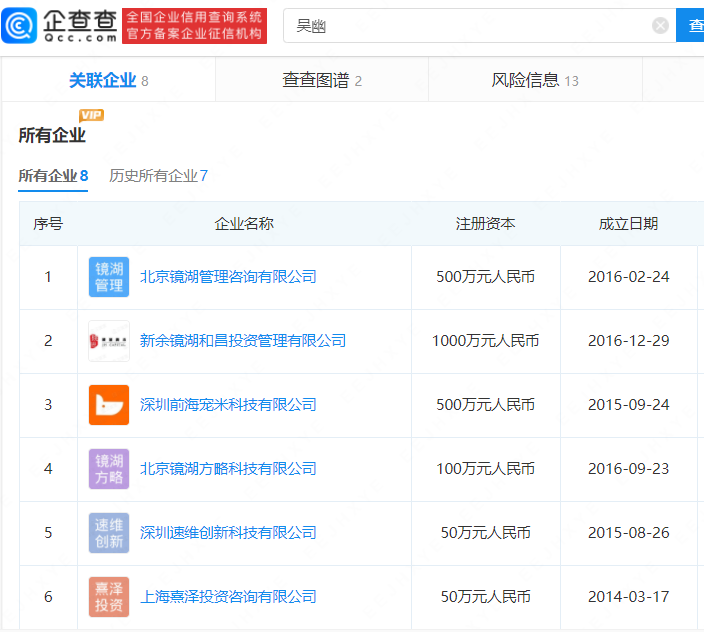Click the blue search button
Screen dimensions: 704x632
click(x=691, y=25)
